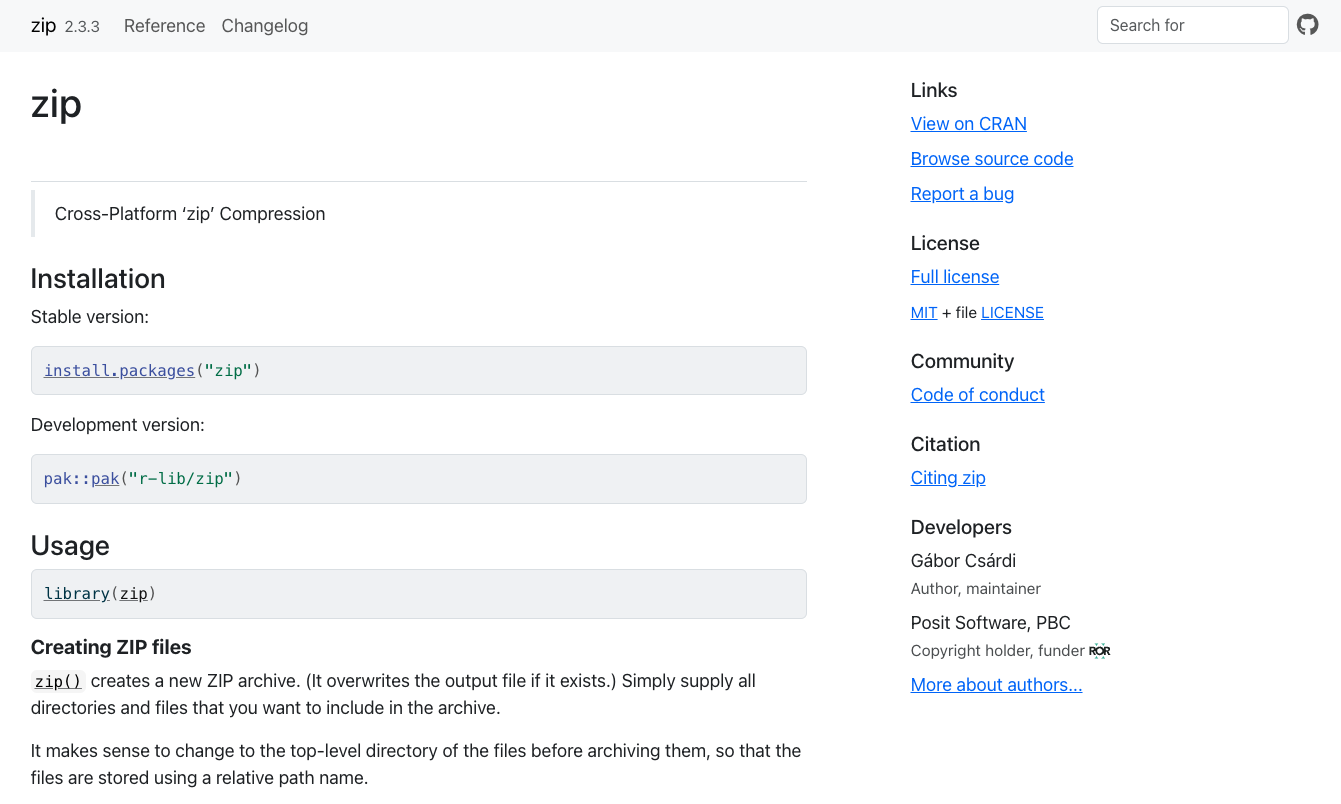Open the zip() function reference link
Screen dimensions: 1341x804
[58, 682]
